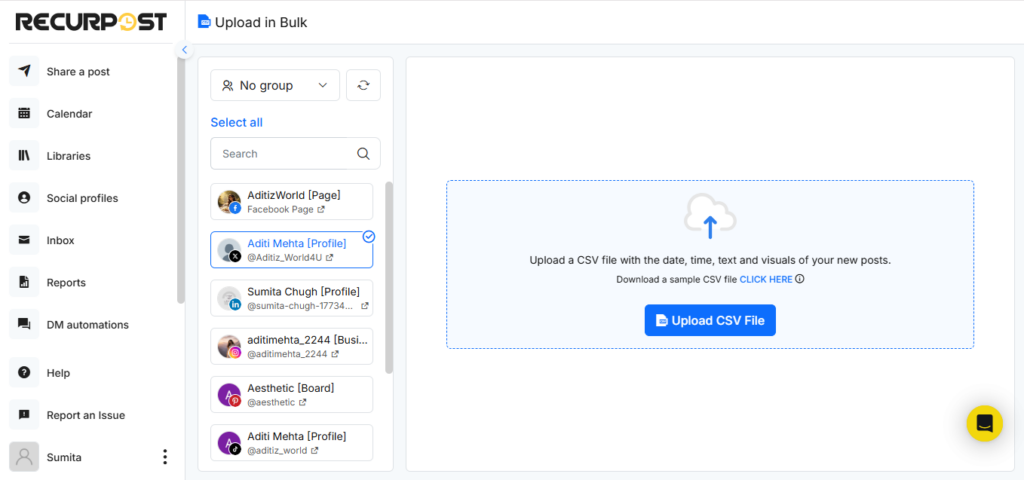The image size is (1024, 480).
Task: Open the three-dot menu beside Sumita
Action: tap(165, 457)
